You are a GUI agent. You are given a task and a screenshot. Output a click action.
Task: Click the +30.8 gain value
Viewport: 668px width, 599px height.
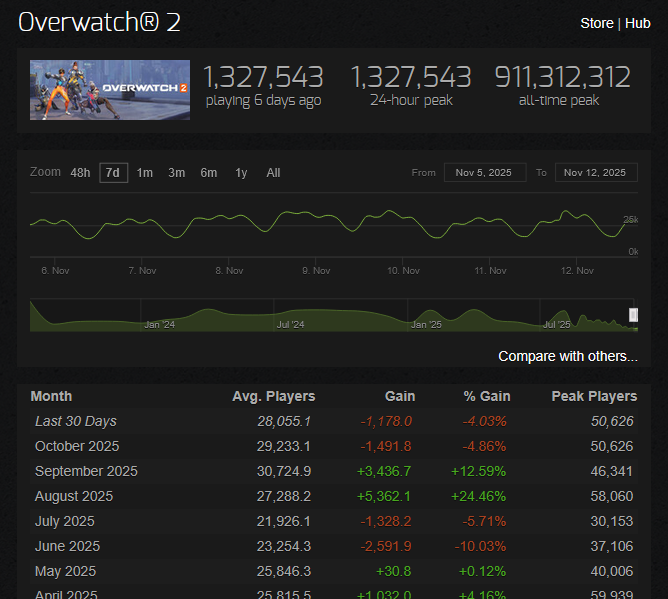(x=394, y=571)
